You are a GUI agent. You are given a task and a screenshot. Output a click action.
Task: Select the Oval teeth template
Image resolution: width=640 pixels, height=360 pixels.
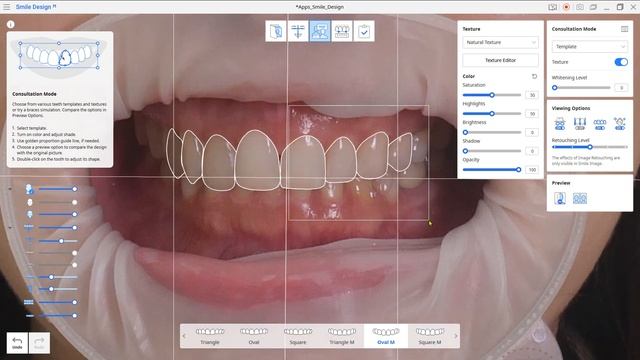tap(254, 336)
